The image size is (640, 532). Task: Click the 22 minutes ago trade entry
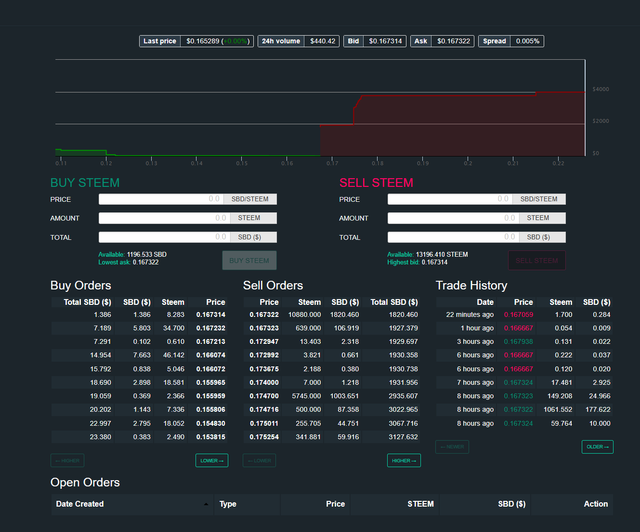(524, 315)
